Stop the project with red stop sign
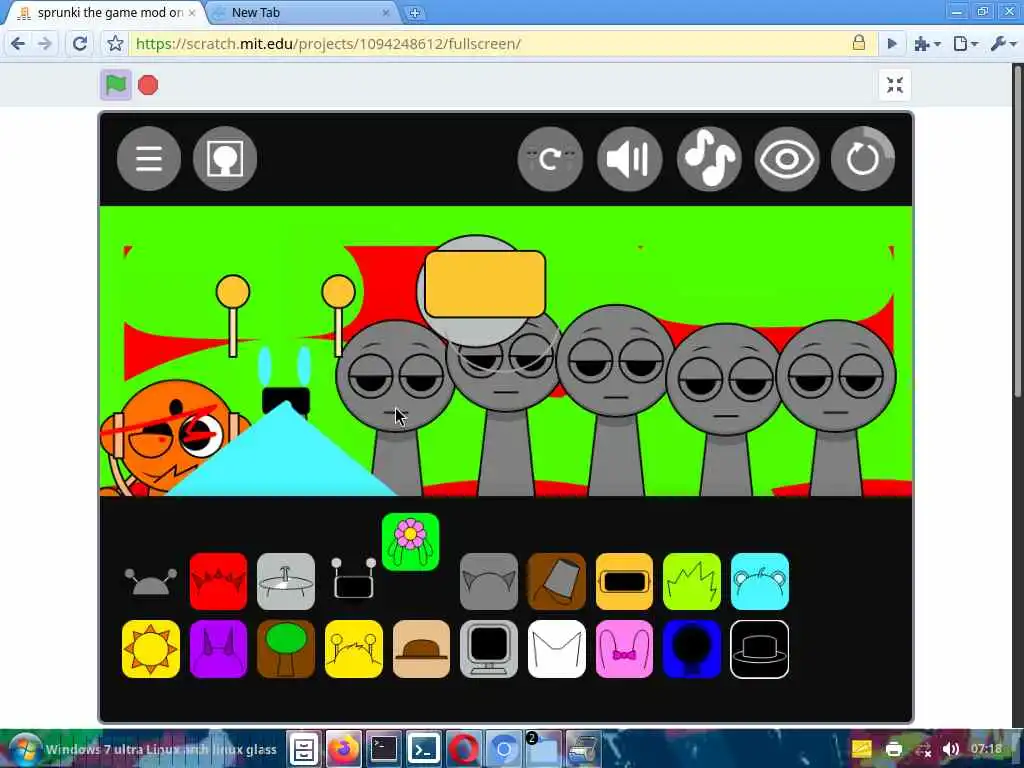1024x768 pixels. pos(148,85)
